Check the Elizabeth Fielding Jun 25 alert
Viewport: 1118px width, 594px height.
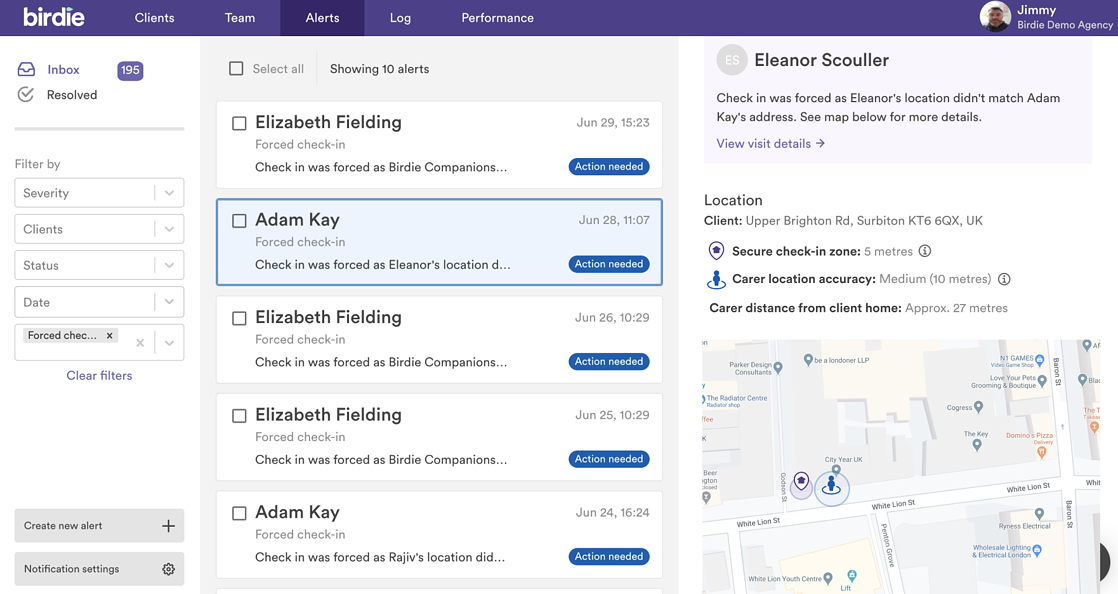coord(240,416)
